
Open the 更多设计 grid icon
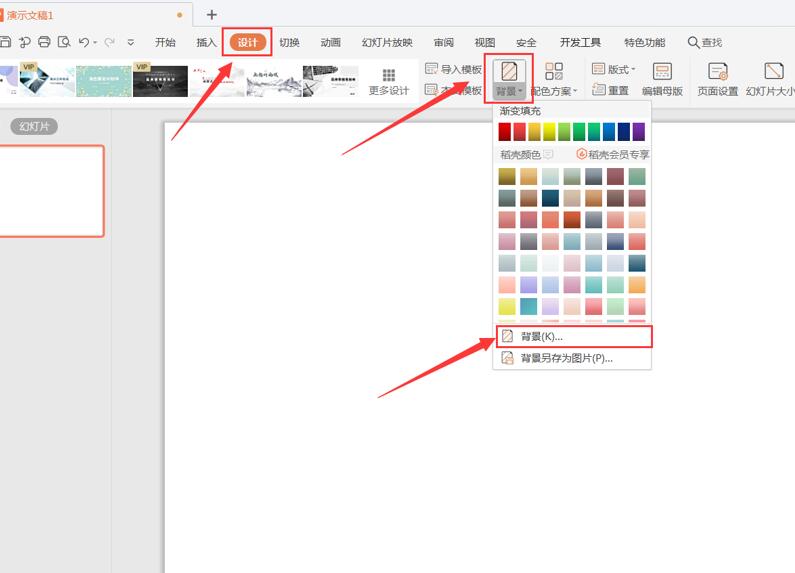(x=389, y=76)
